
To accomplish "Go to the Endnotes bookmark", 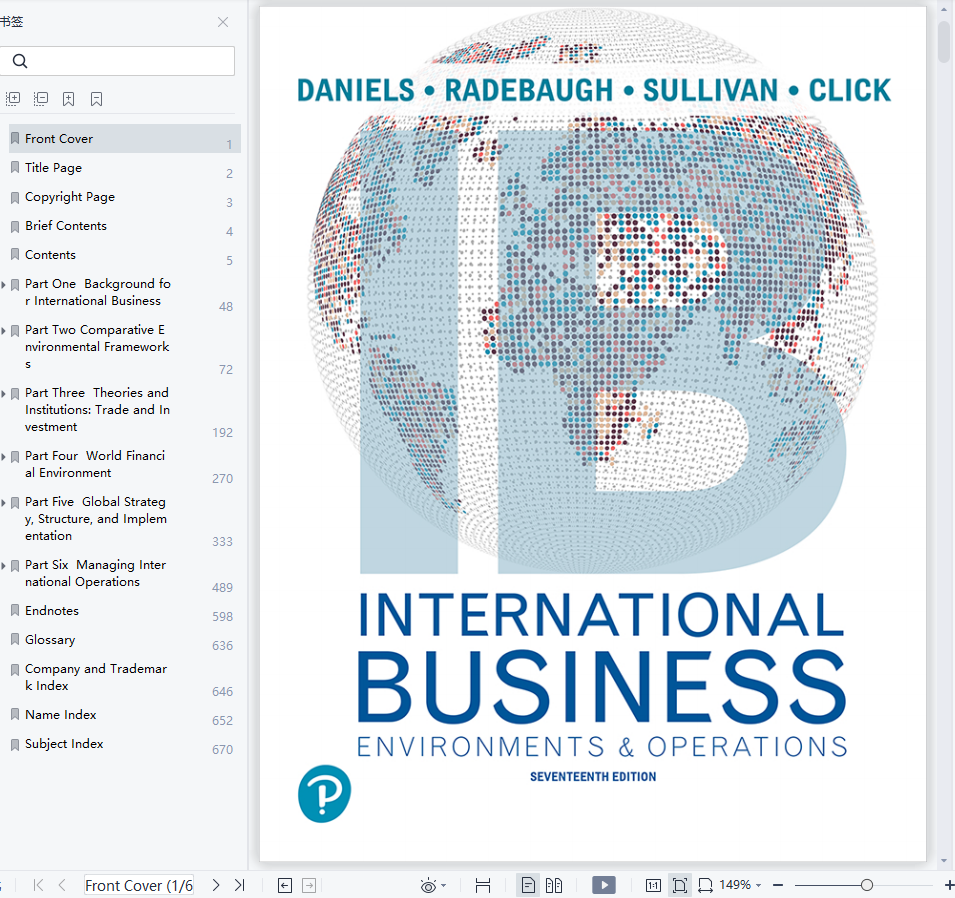I will 52,610.
